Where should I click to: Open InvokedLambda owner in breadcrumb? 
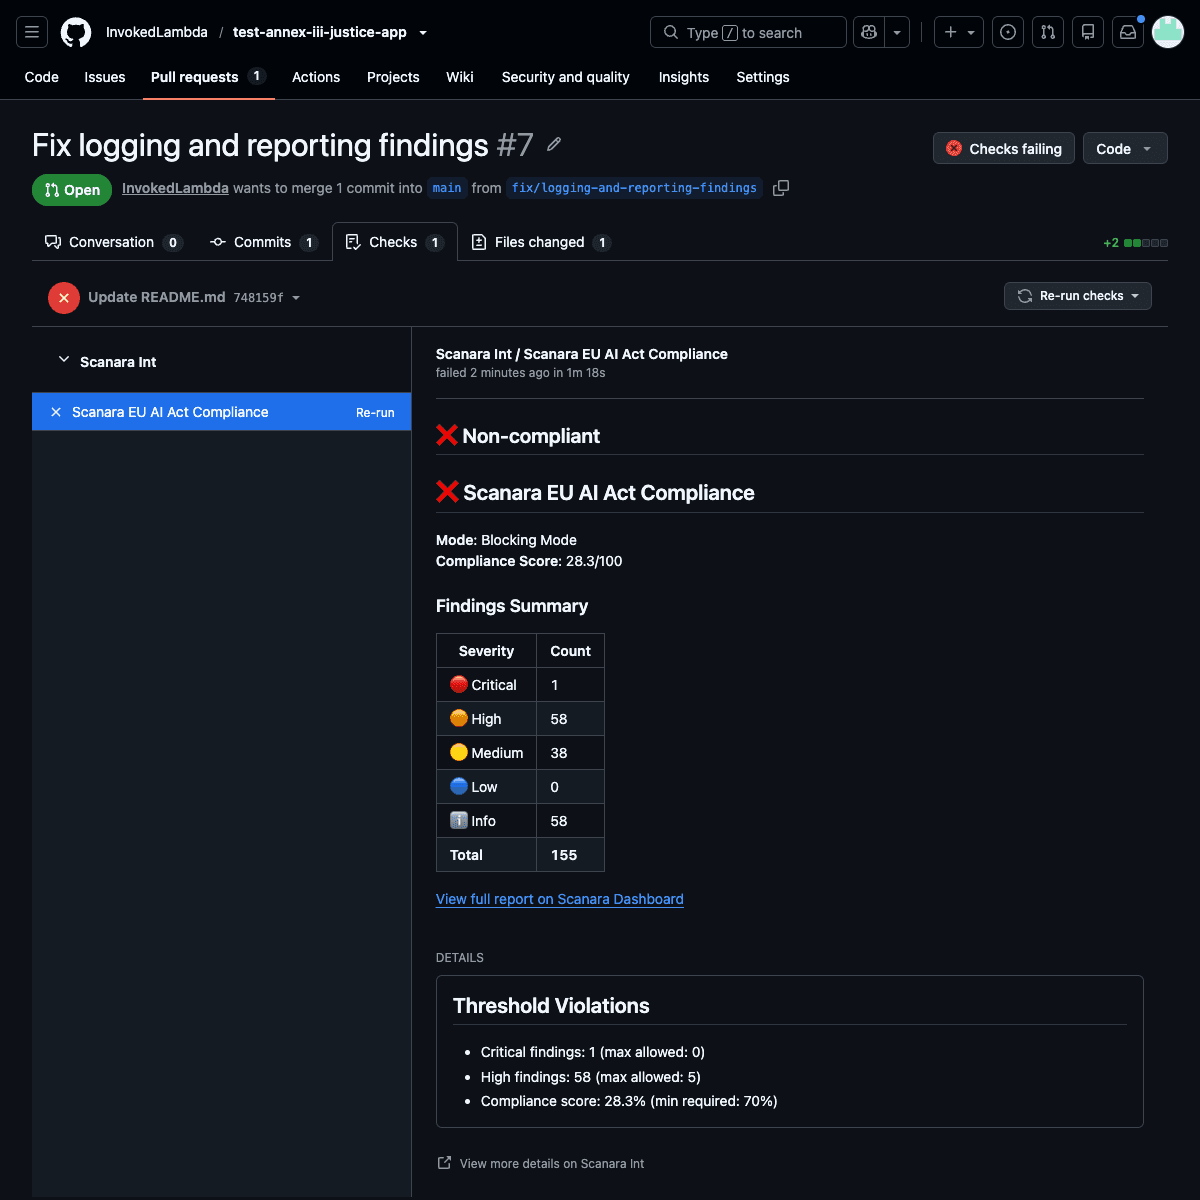coord(157,32)
